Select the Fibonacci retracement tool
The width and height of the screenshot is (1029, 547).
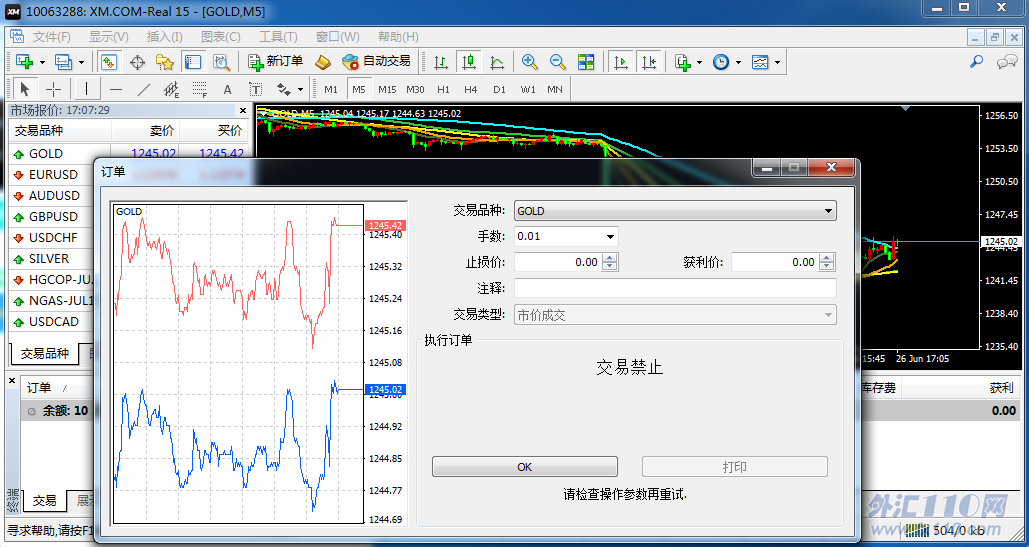click(x=200, y=89)
